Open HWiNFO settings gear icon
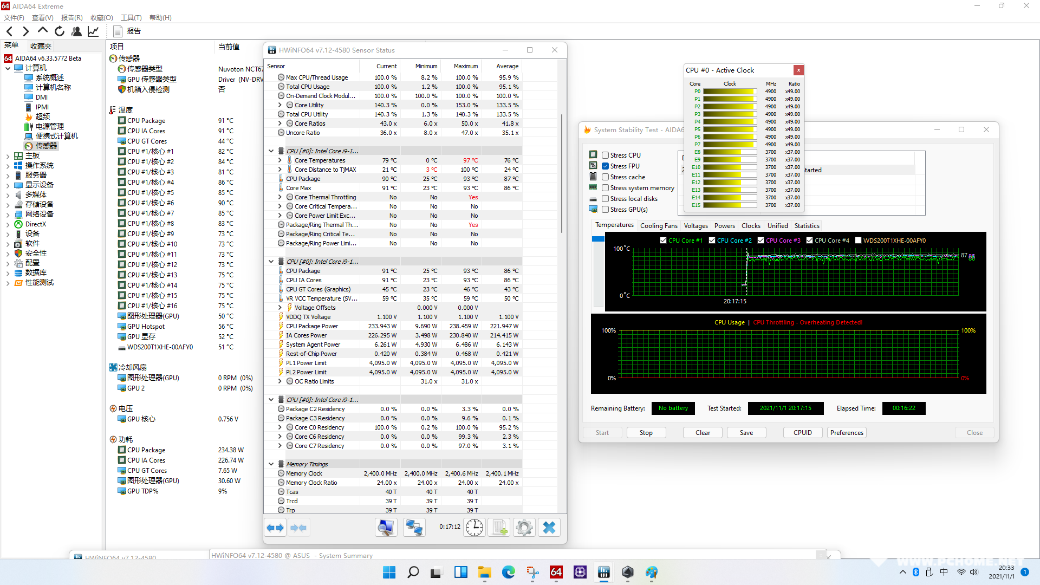1040x585 pixels. (523, 527)
